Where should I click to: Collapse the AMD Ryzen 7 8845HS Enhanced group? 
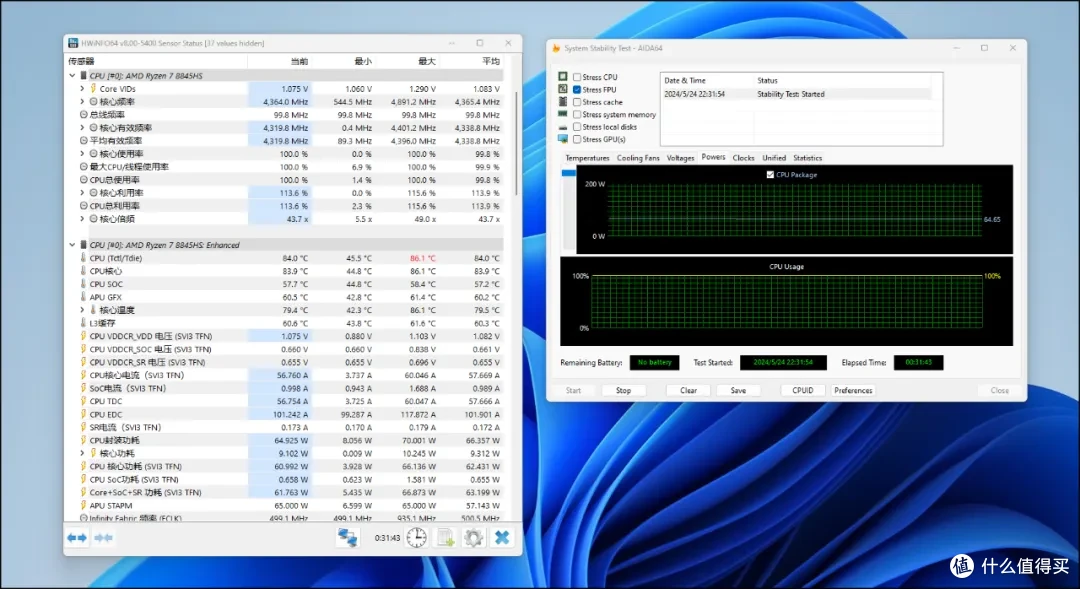point(72,245)
